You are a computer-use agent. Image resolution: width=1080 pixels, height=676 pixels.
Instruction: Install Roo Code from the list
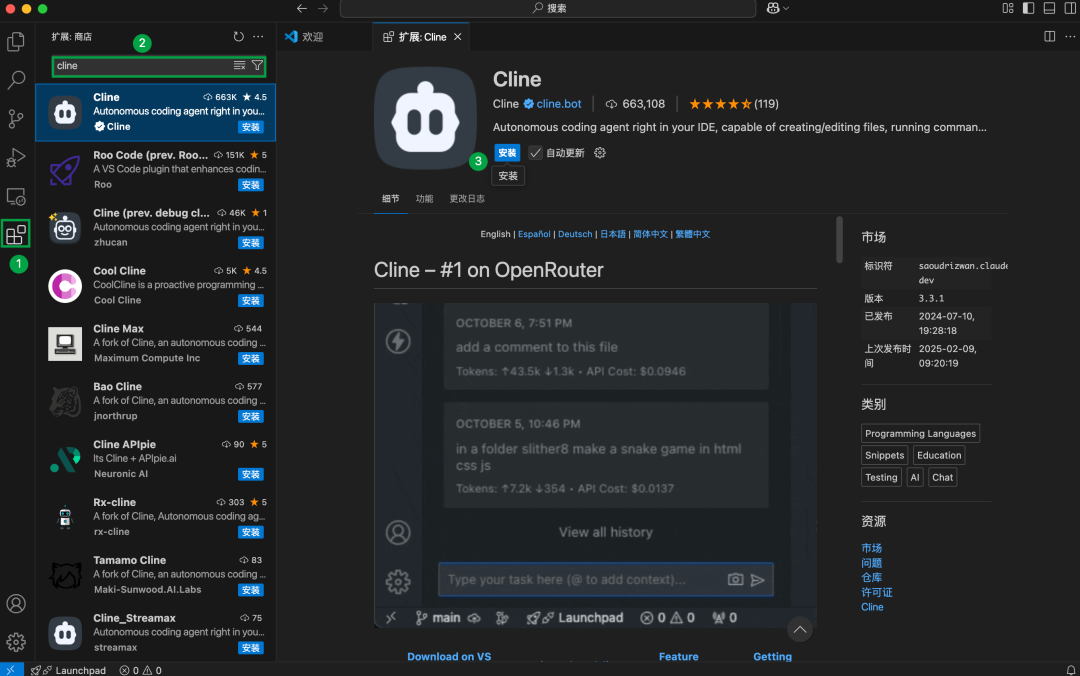[251, 185]
